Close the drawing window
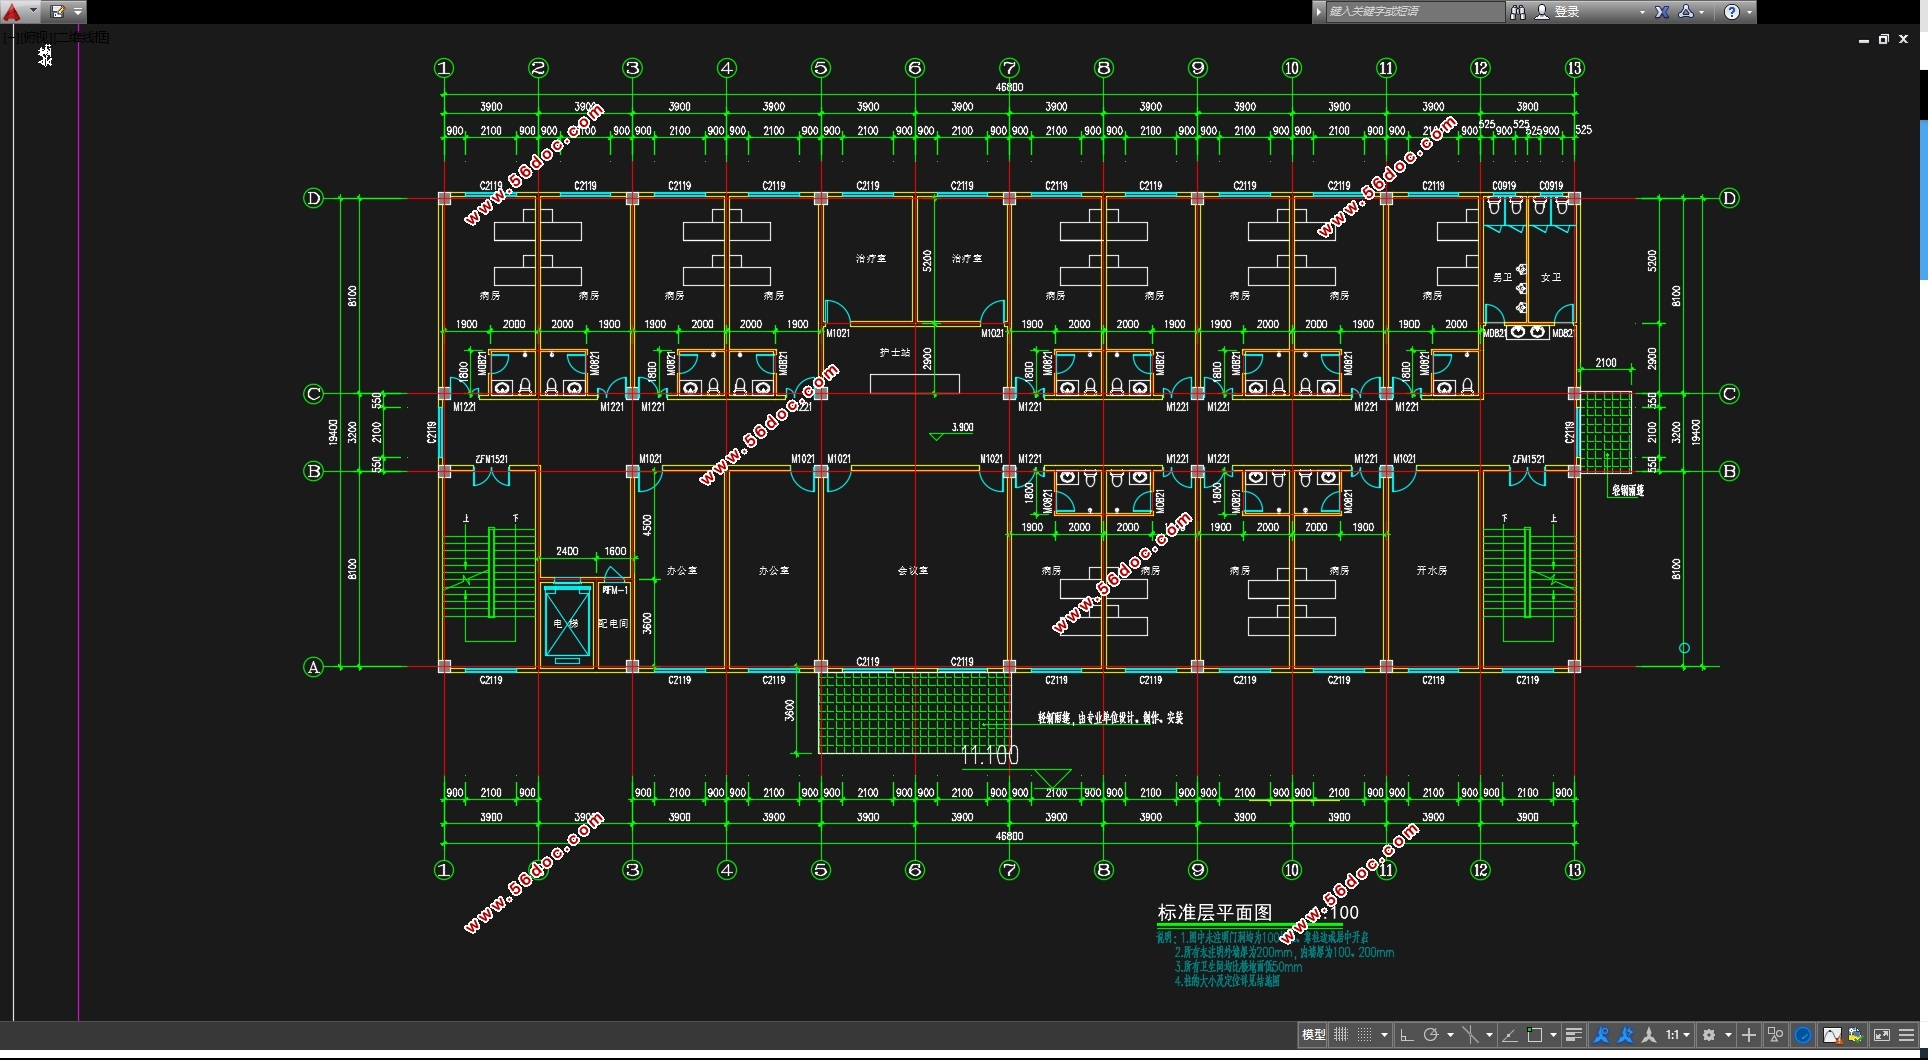Viewport: 1928px width, 1060px height. pyautogui.click(x=1903, y=40)
